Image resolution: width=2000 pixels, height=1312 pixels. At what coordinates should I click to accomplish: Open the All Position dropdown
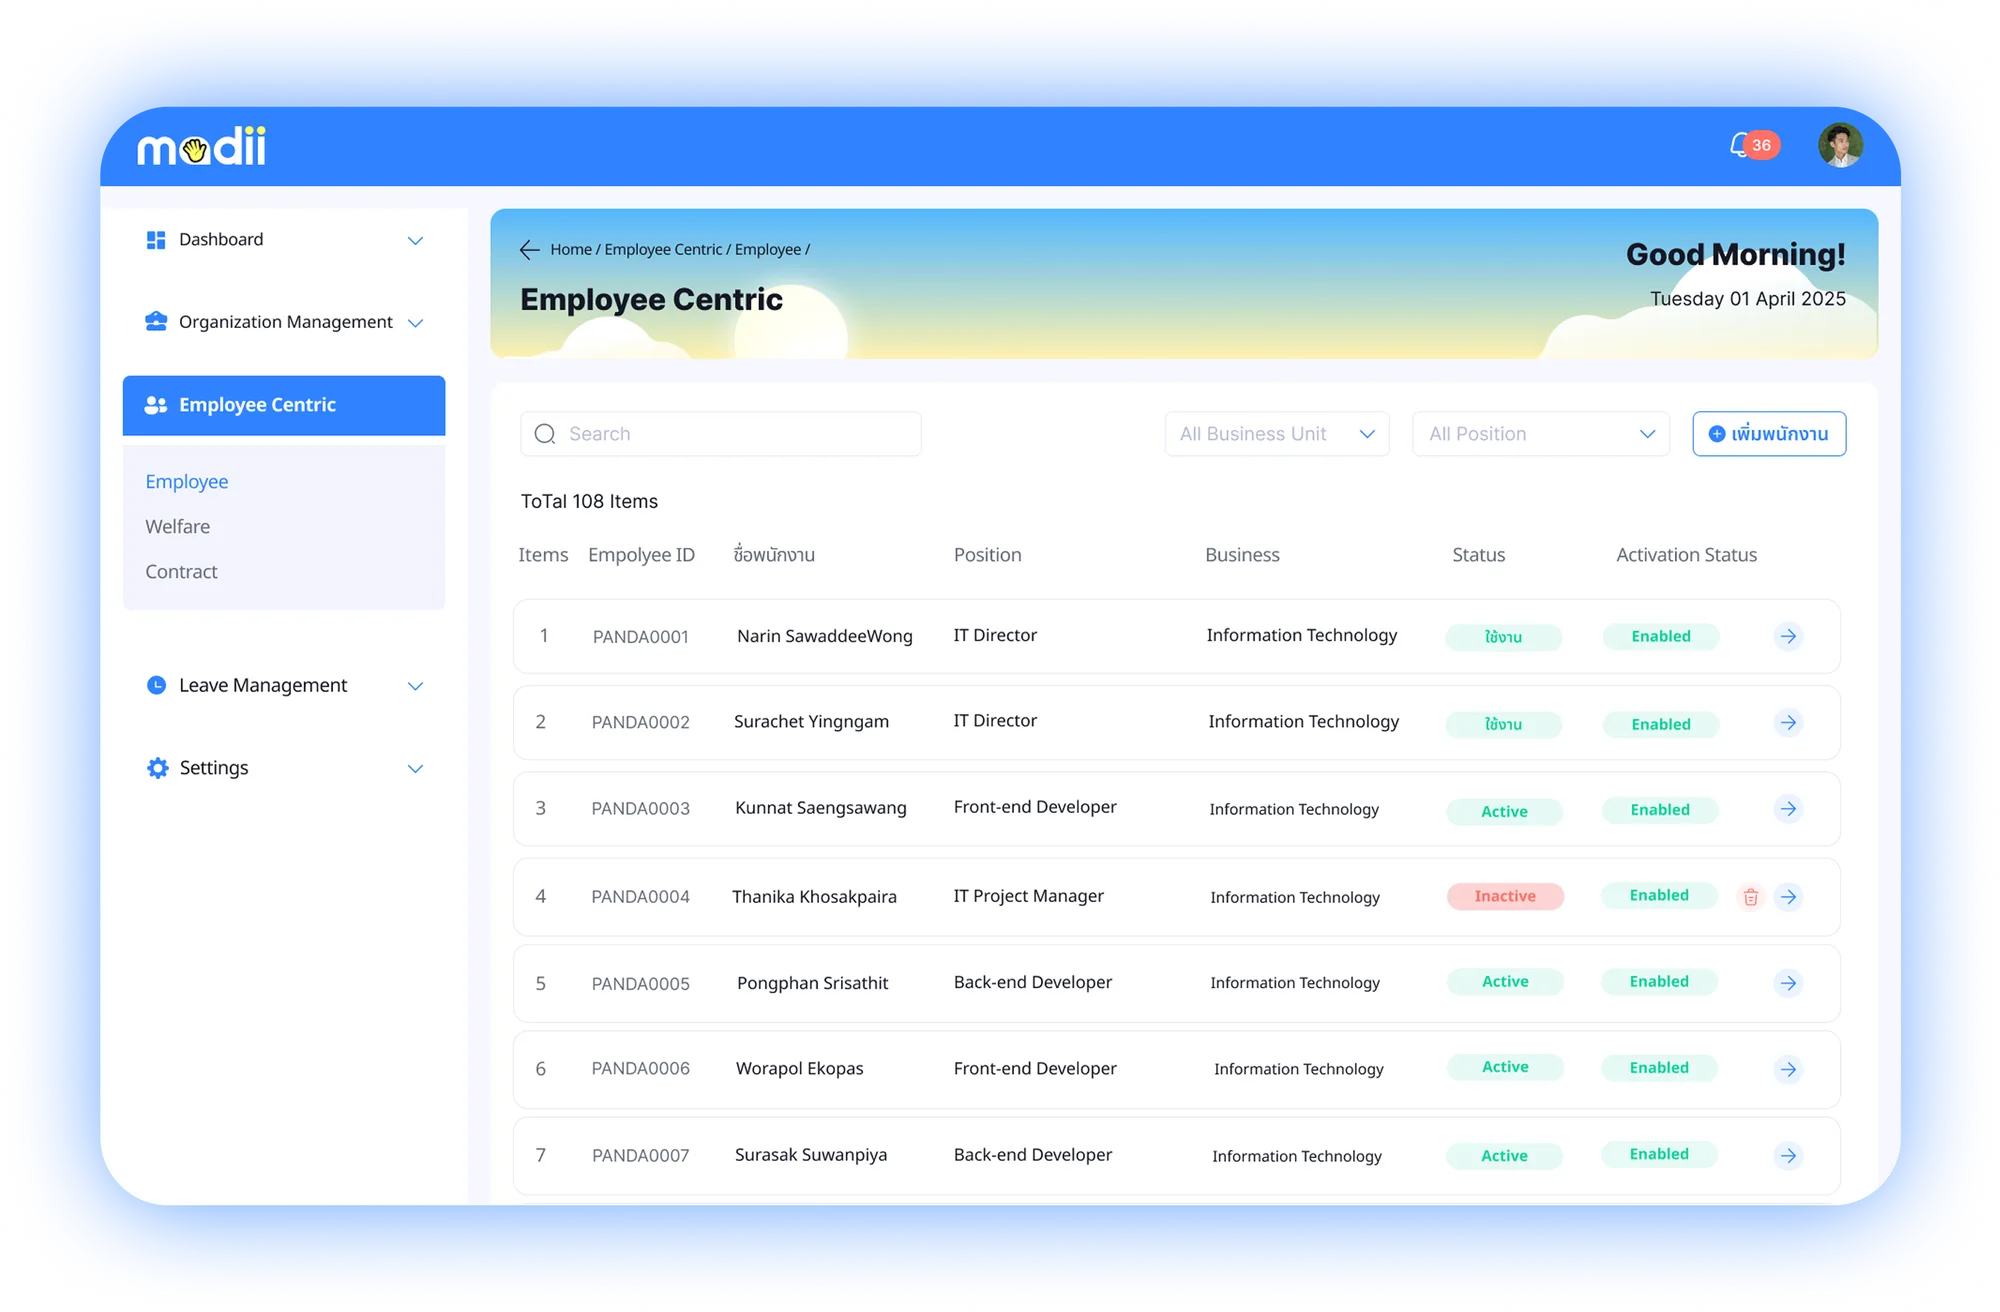(1541, 434)
